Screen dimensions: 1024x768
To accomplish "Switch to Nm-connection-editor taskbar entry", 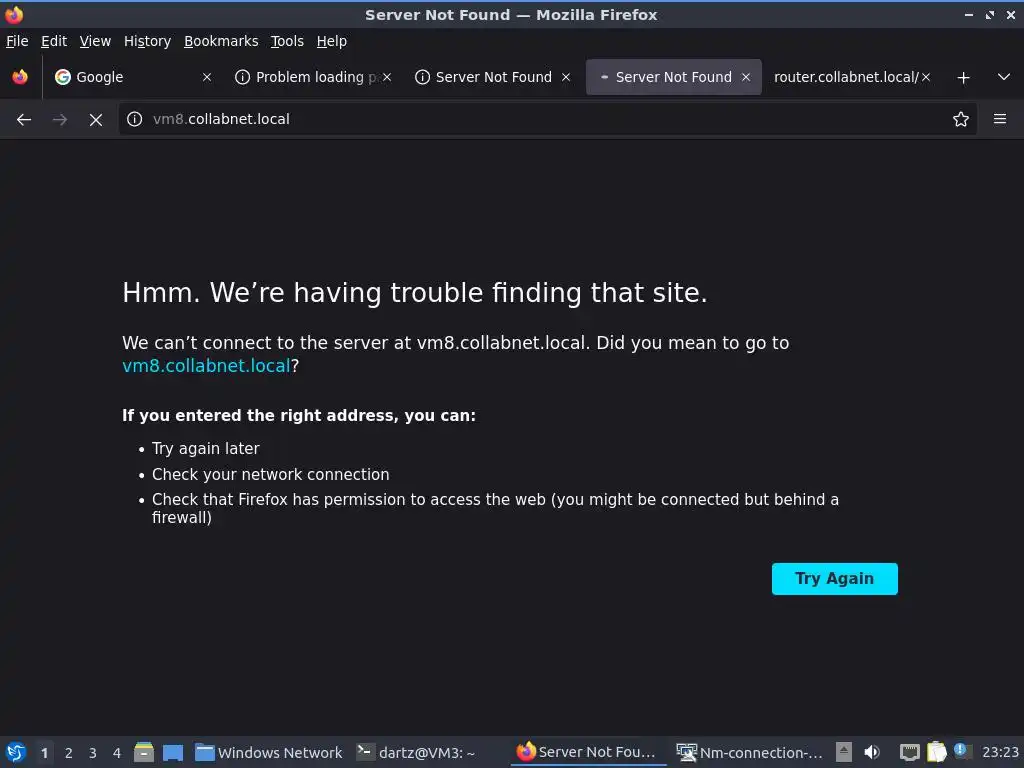I will 750,752.
